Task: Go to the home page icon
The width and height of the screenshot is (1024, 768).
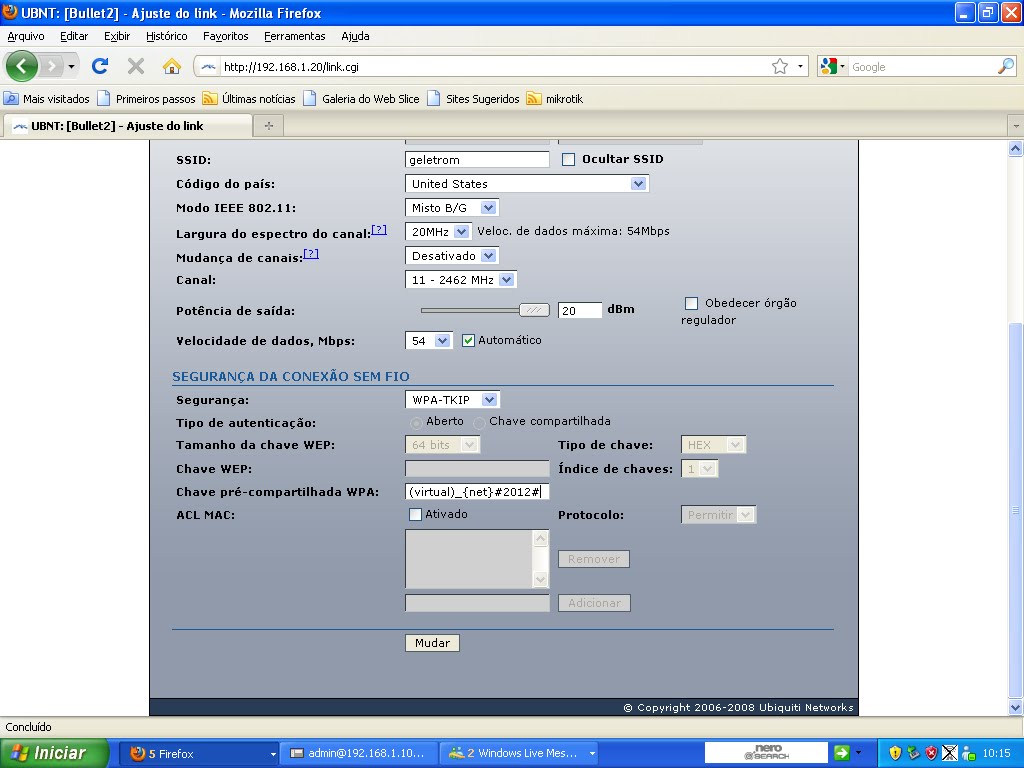Action: point(171,66)
